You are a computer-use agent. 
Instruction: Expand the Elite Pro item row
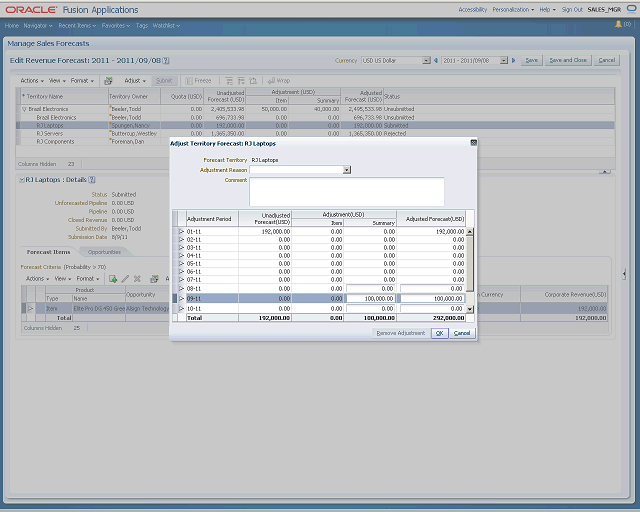point(30,309)
